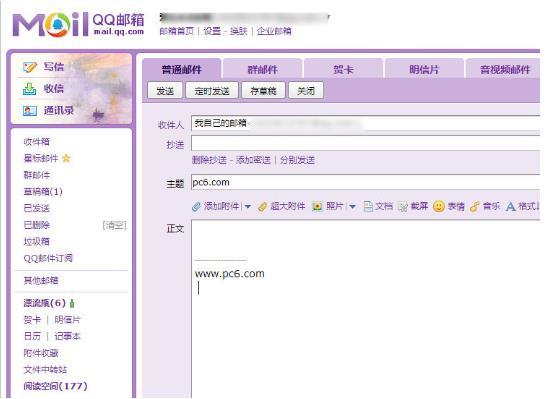
Task: Click the sidebar 贺卡 link
Action: point(32,320)
